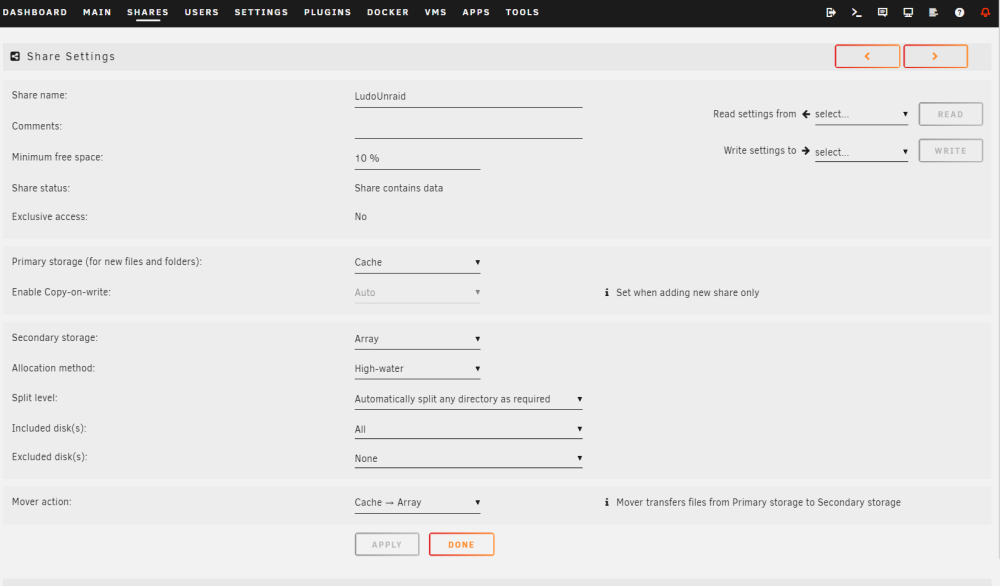1000x586 pixels.
Task: Click the 'Split level:' label
Action: (x=34, y=397)
